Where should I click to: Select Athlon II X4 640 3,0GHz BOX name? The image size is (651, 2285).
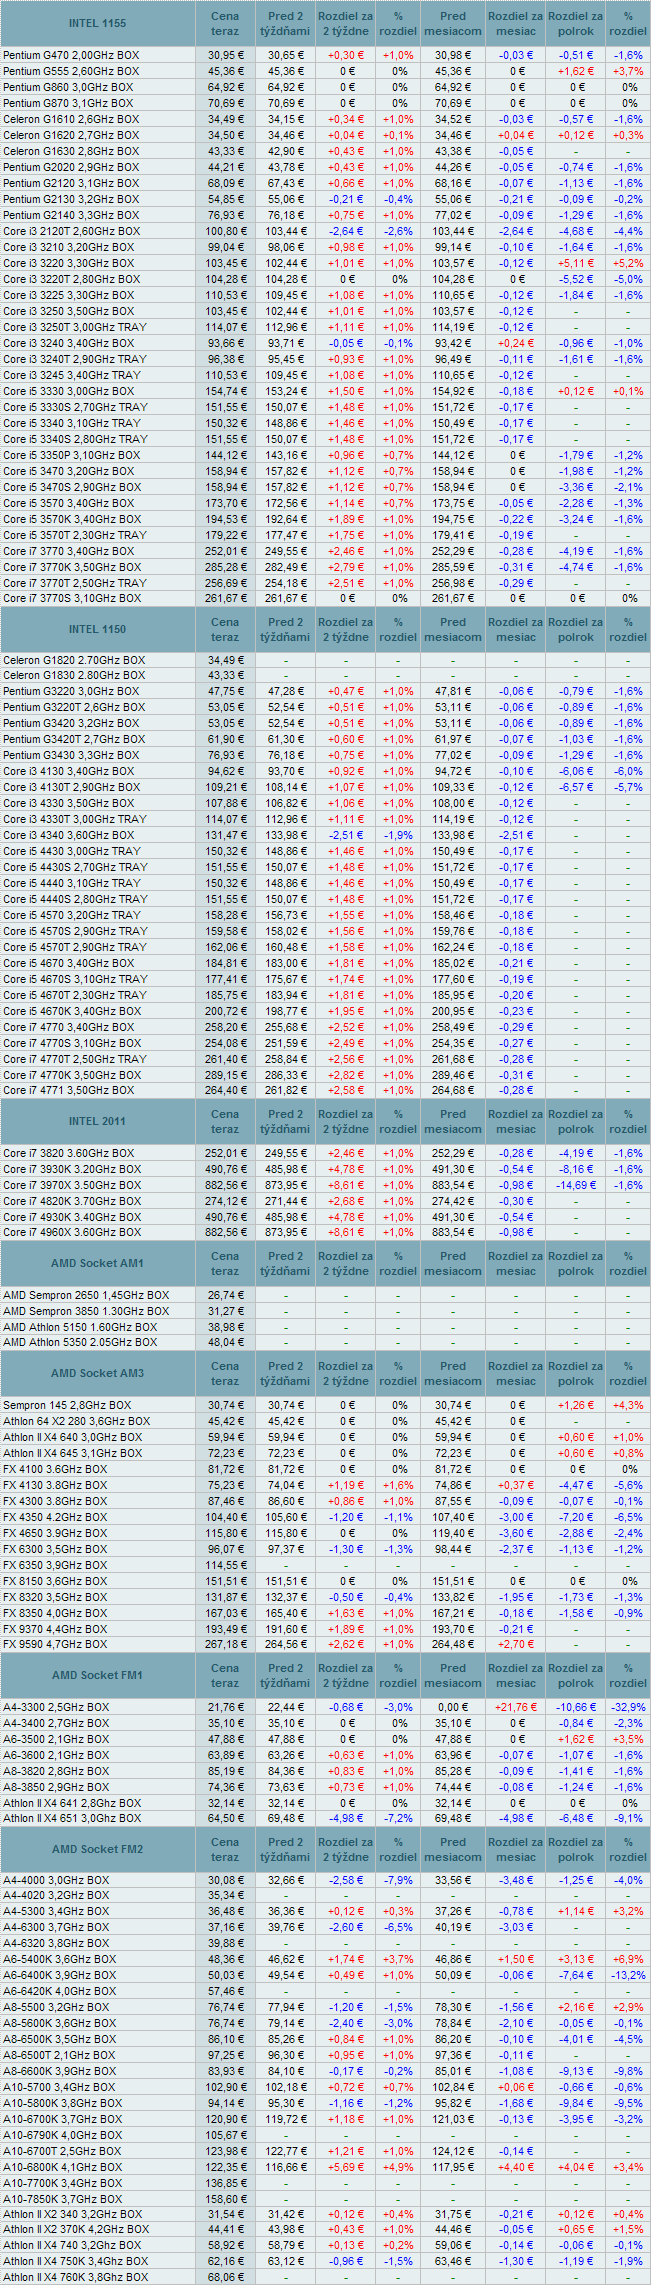pyautogui.click(x=73, y=1437)
